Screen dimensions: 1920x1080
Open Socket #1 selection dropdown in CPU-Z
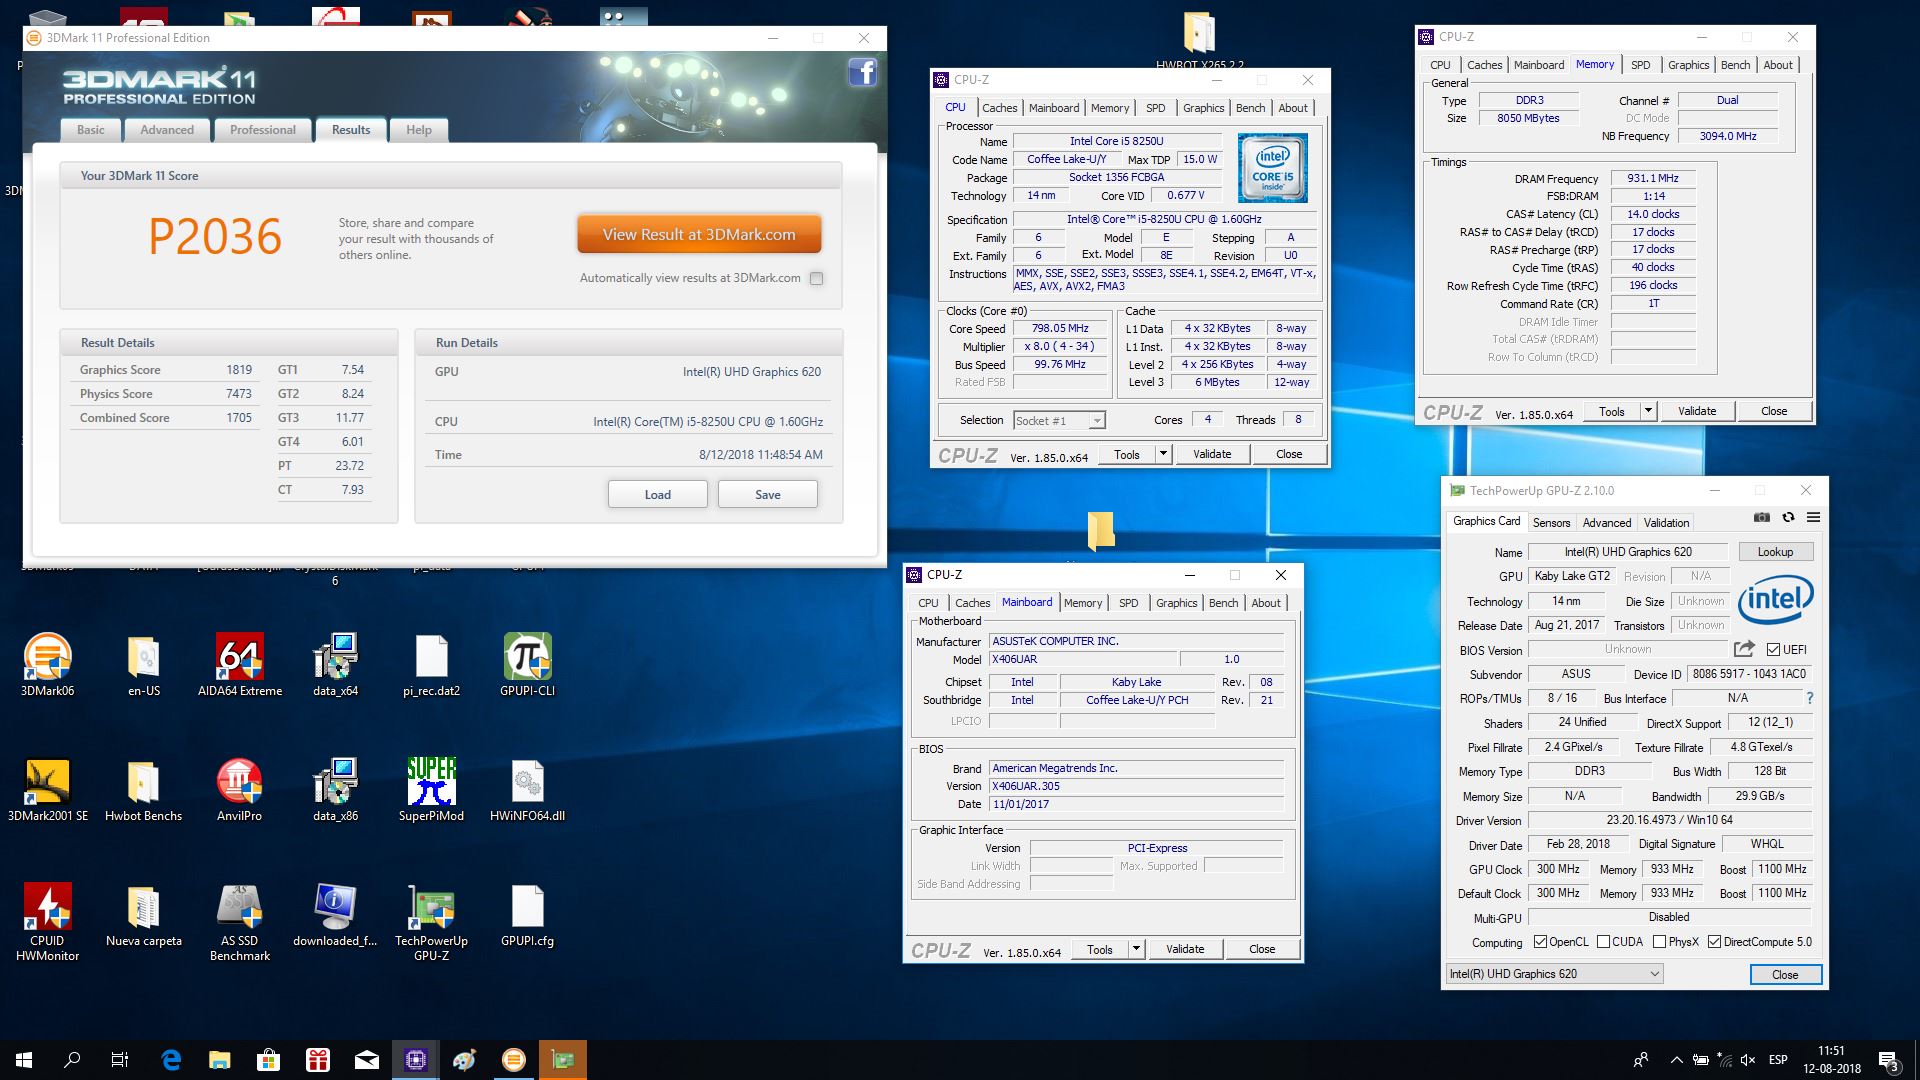click(x=1059, y=421)
